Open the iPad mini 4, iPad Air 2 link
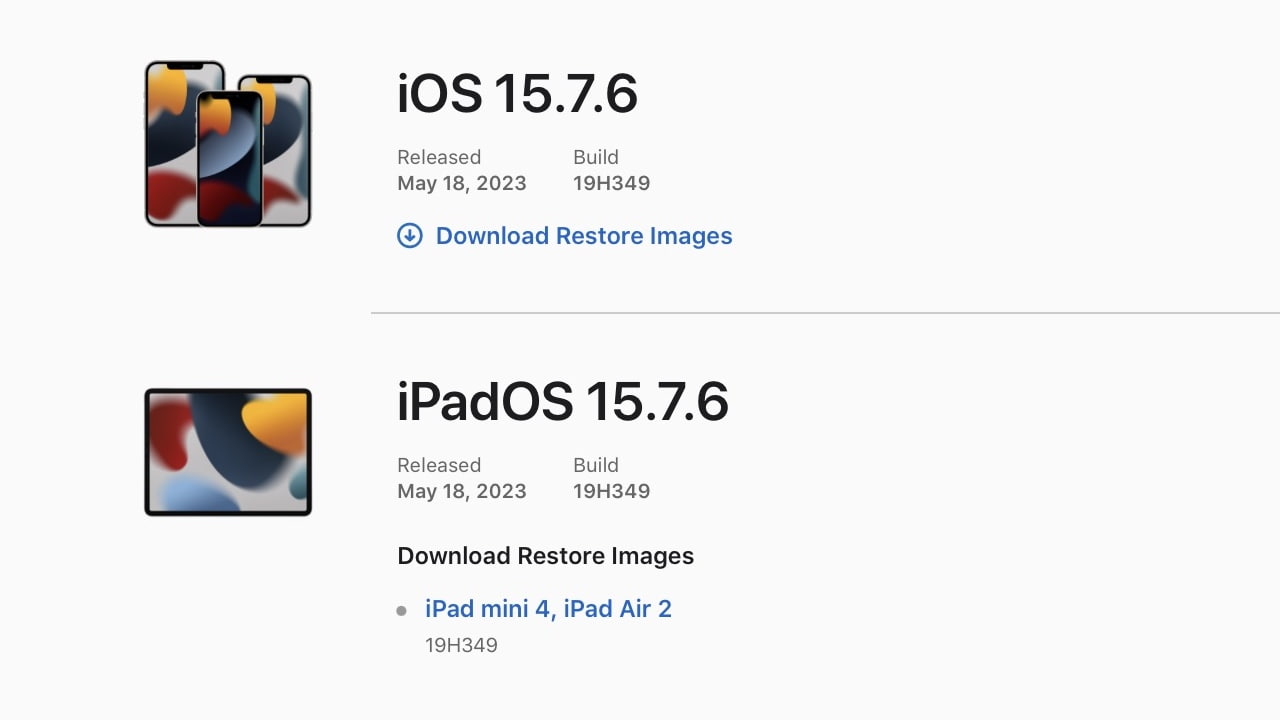Image resolution: width=1280 pixels, height=720 pixels. pos(548,609)
